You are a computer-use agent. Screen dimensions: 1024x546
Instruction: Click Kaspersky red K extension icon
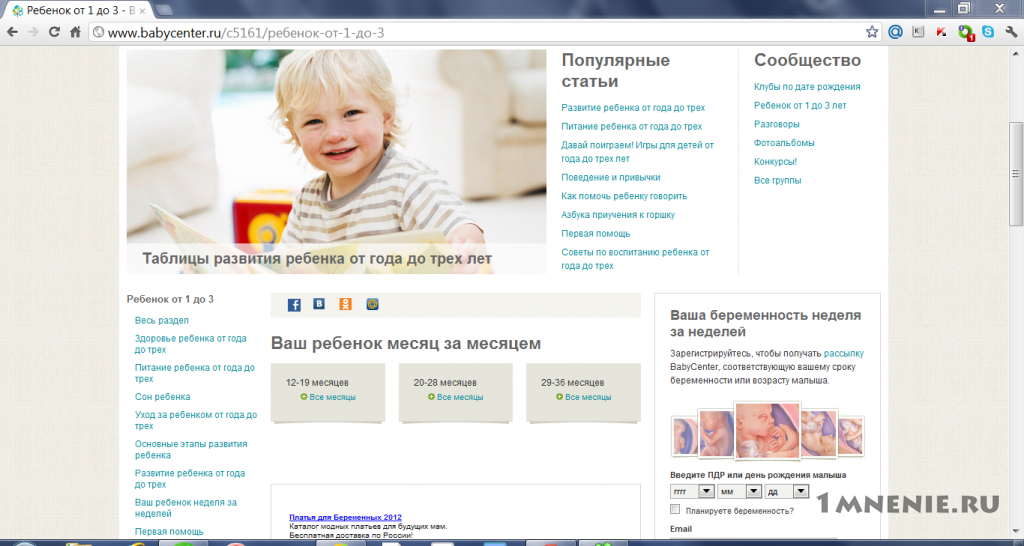tap(941, 32)
